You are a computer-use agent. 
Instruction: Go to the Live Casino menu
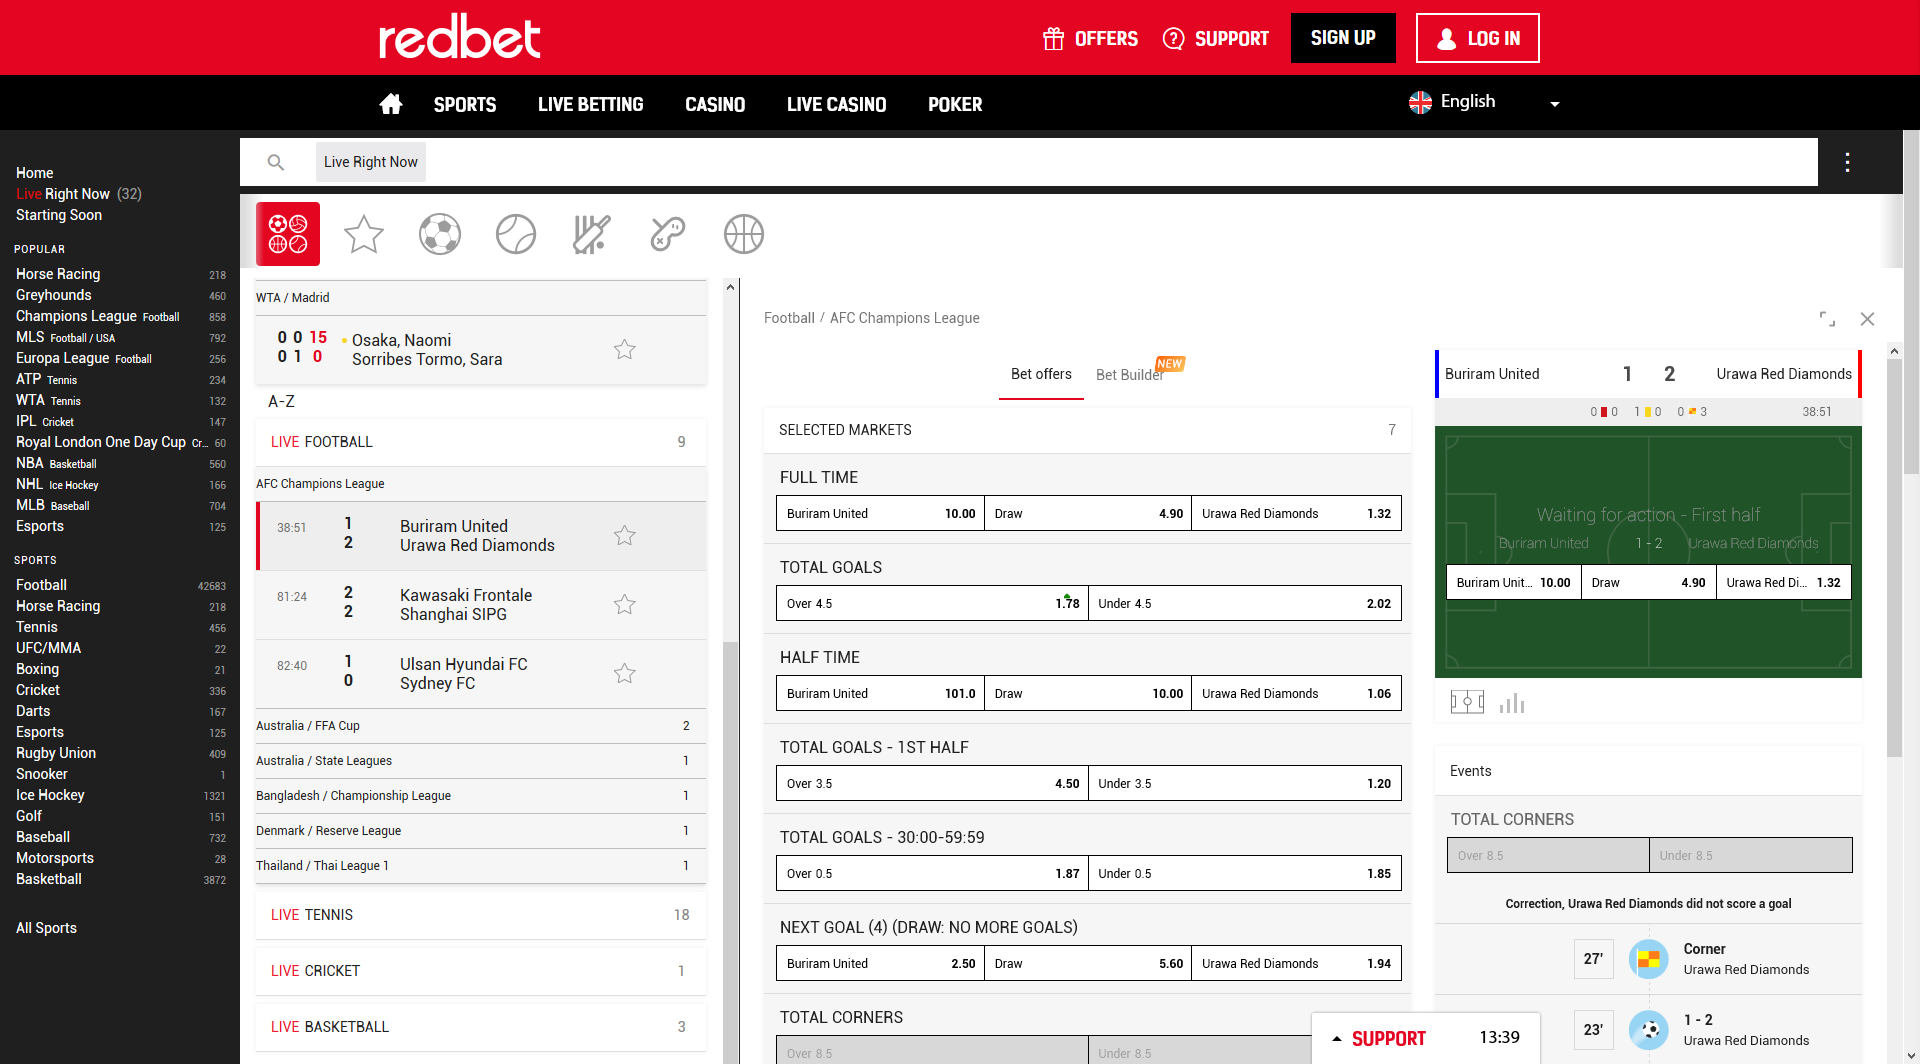[836, 104]
